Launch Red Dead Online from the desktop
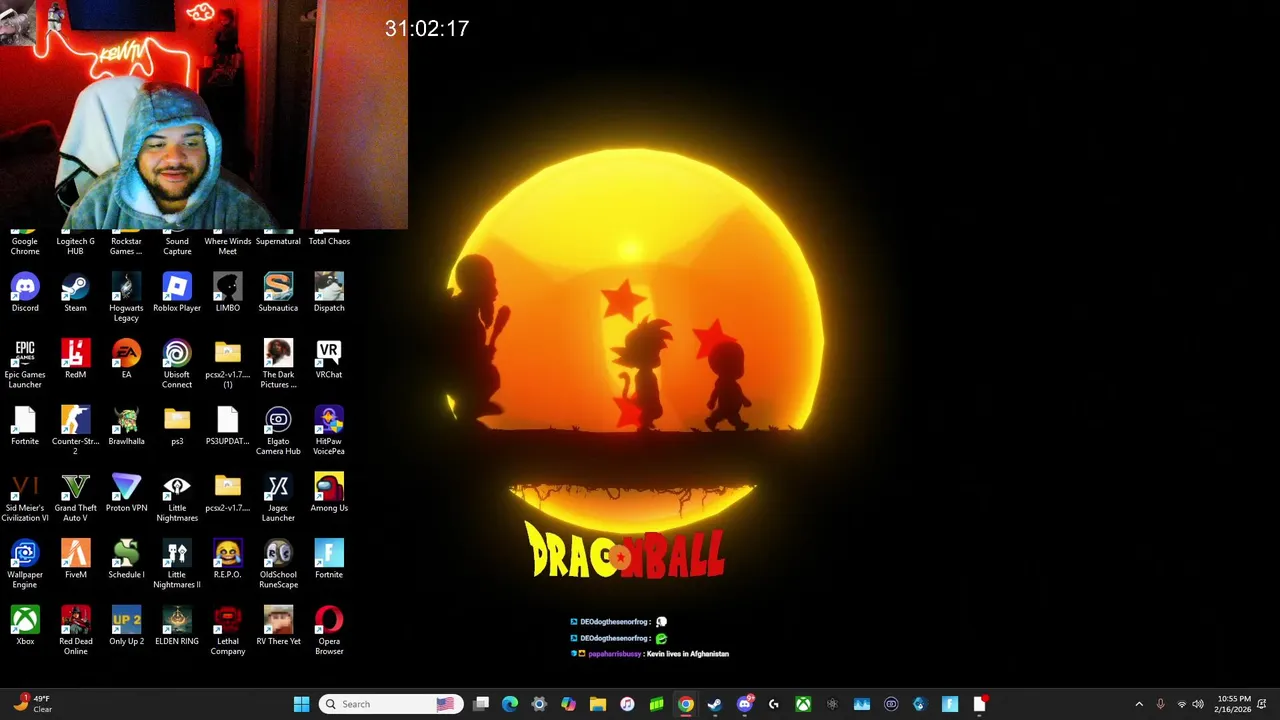The width and height of the screenshot is (1280, 720). click(75, 632)
